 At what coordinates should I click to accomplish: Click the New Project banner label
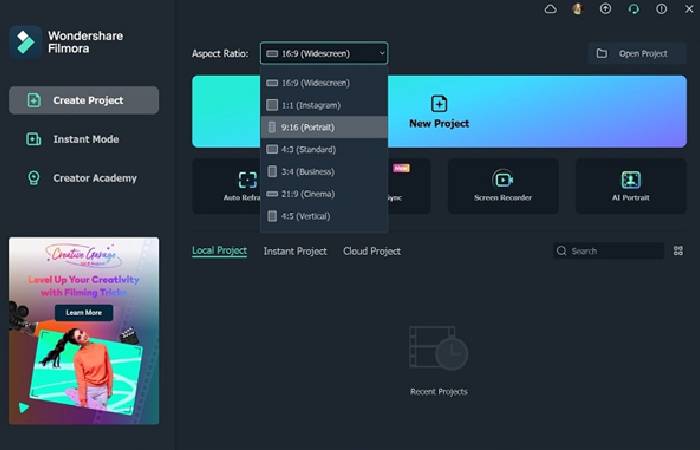439,124
